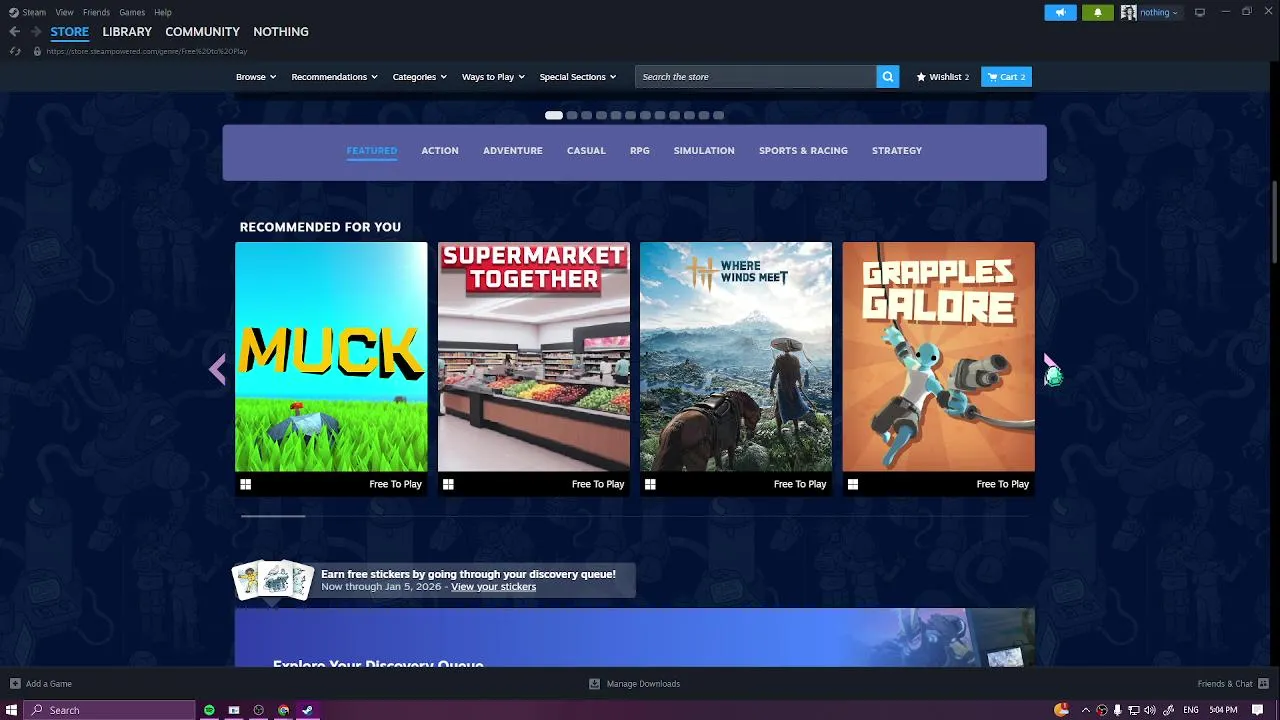This screenshot has height=720, width=1280.
Task: Click the Windows taskbar Search box
Action: 110,710
